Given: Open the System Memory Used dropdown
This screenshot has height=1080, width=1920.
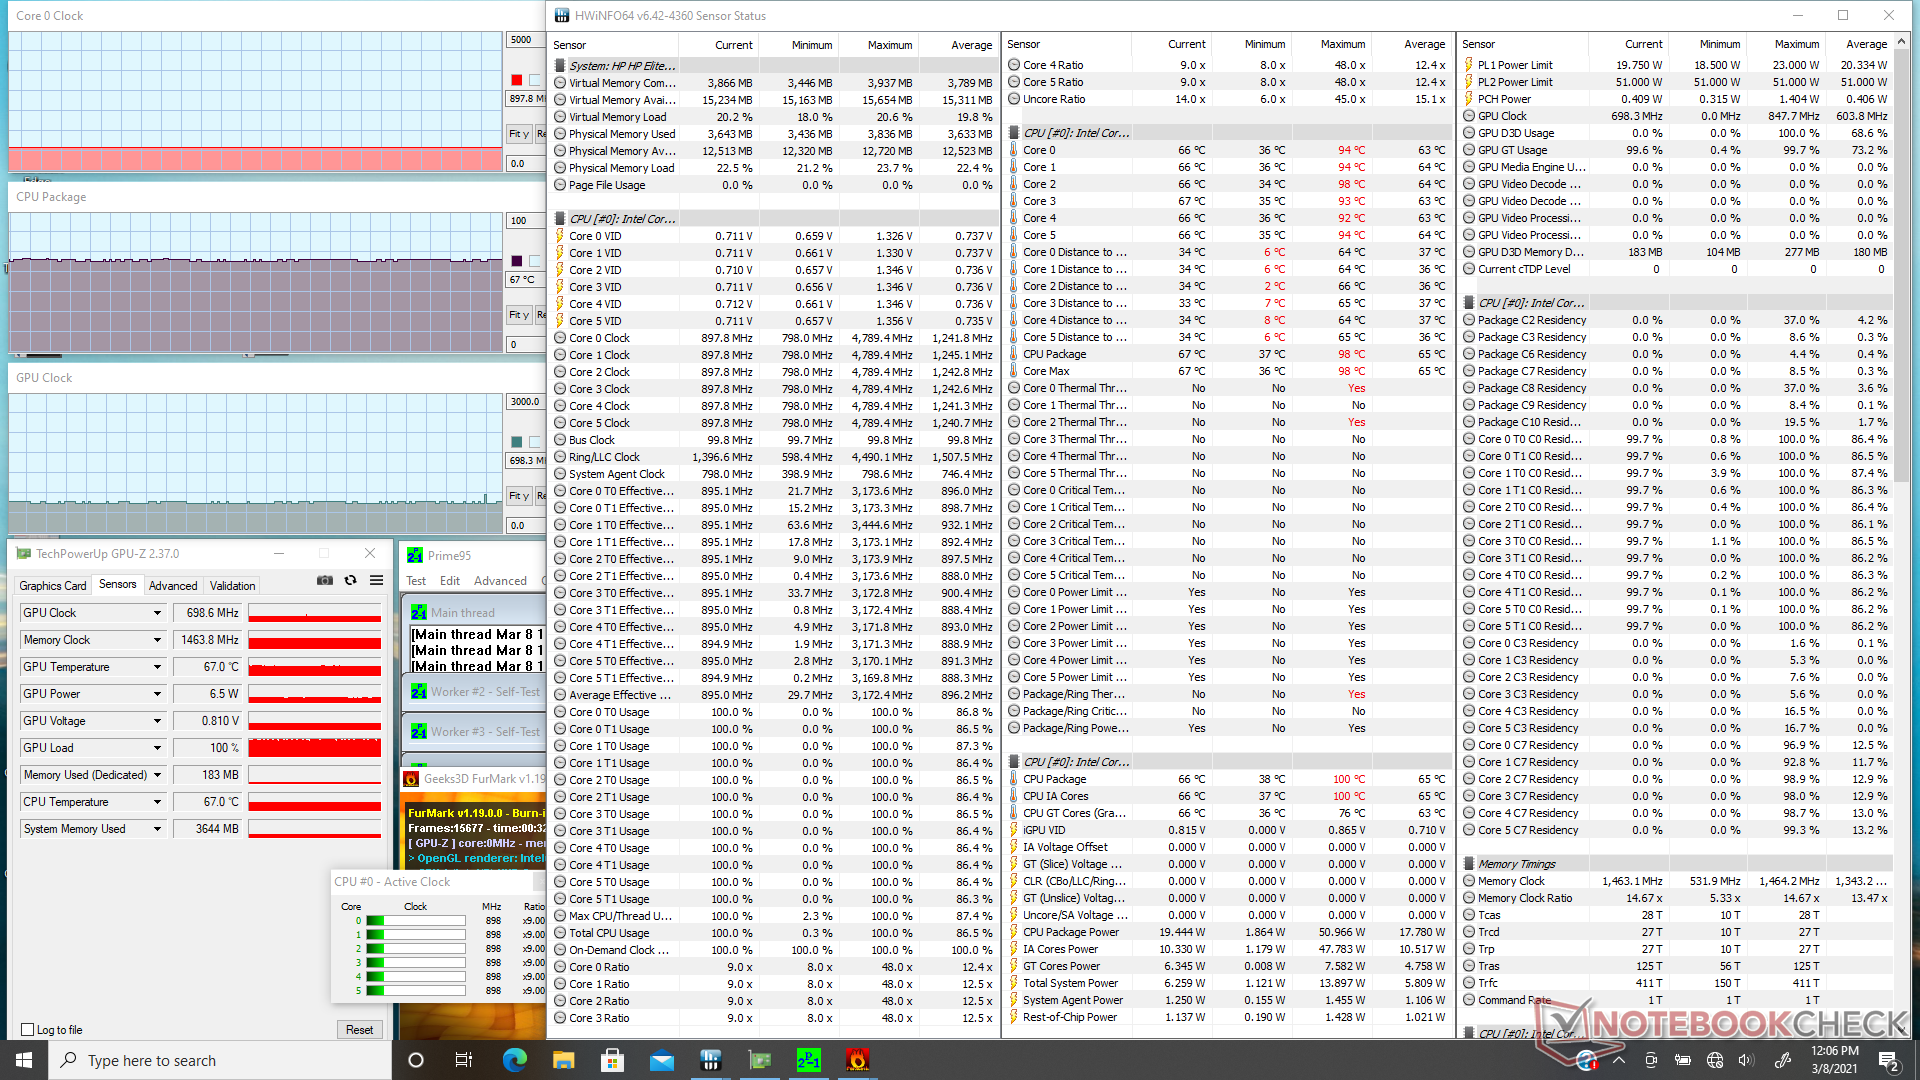Looking at the screenshot, I should coord(157,829).
